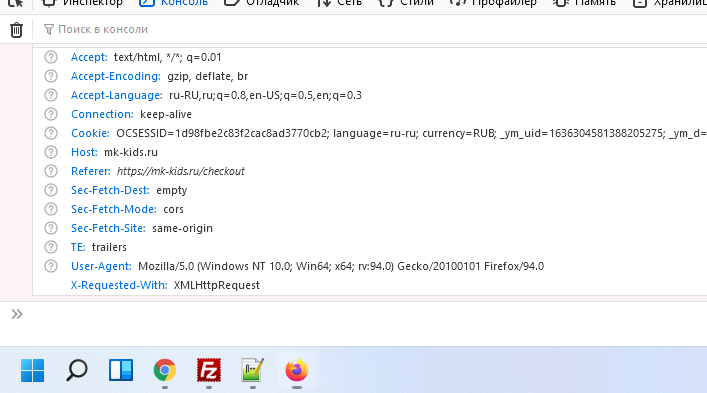
Task: Open help for the Sec-Fetch-Mode header
Action: [x=51, y=209]
